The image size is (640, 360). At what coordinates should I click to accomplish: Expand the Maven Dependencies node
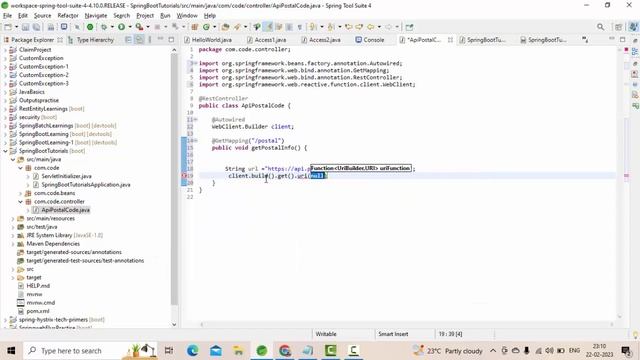(x=13, y=244)
